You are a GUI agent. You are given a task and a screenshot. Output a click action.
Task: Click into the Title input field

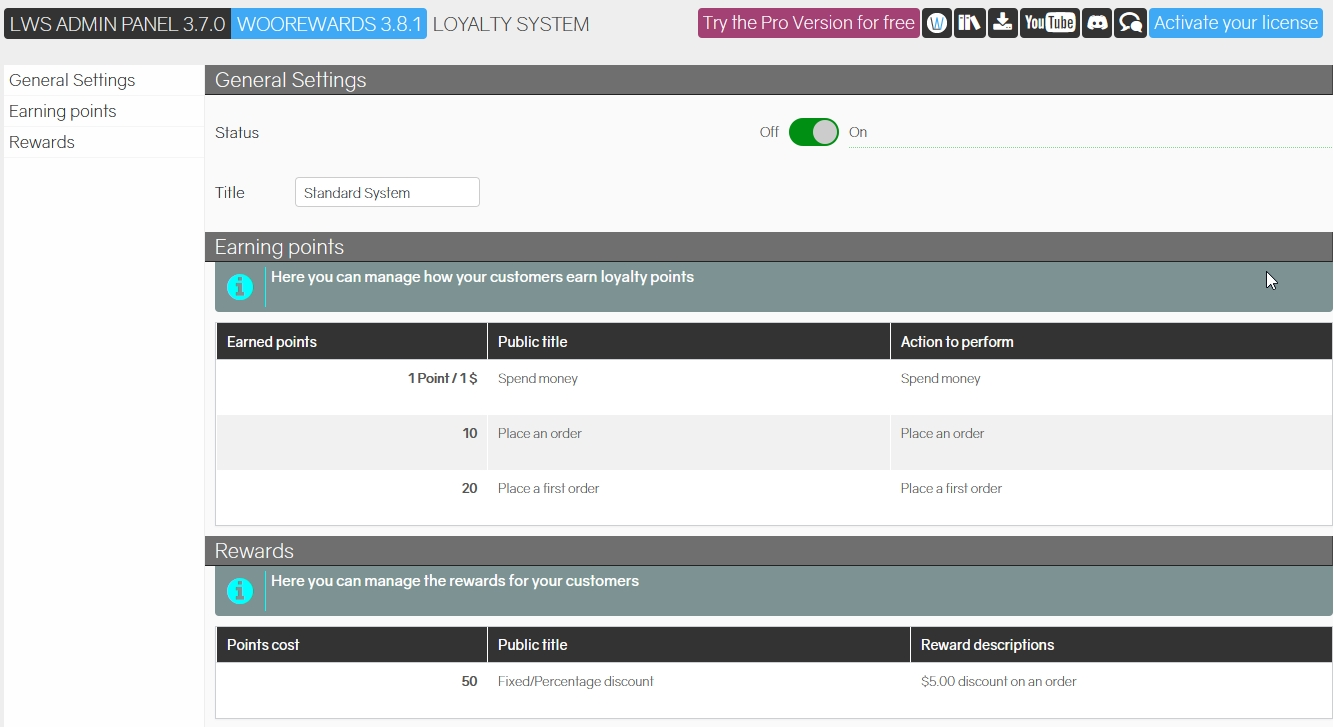(x=387, y=193)
